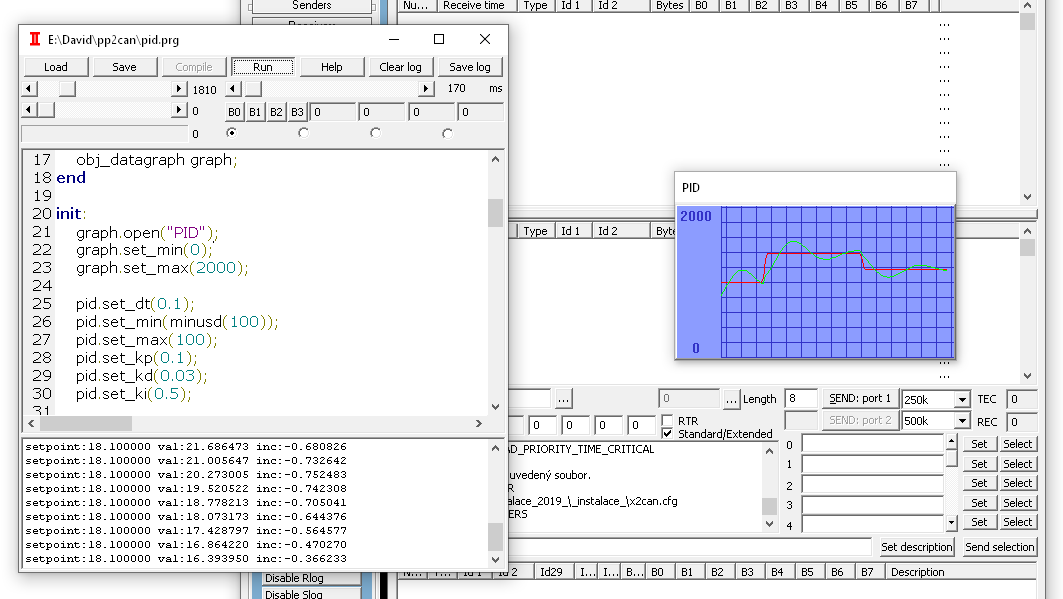This screenshot has height=599, width=1063.
Task: Click the pid.prg window title icon
Action: (x=35, y=39)
